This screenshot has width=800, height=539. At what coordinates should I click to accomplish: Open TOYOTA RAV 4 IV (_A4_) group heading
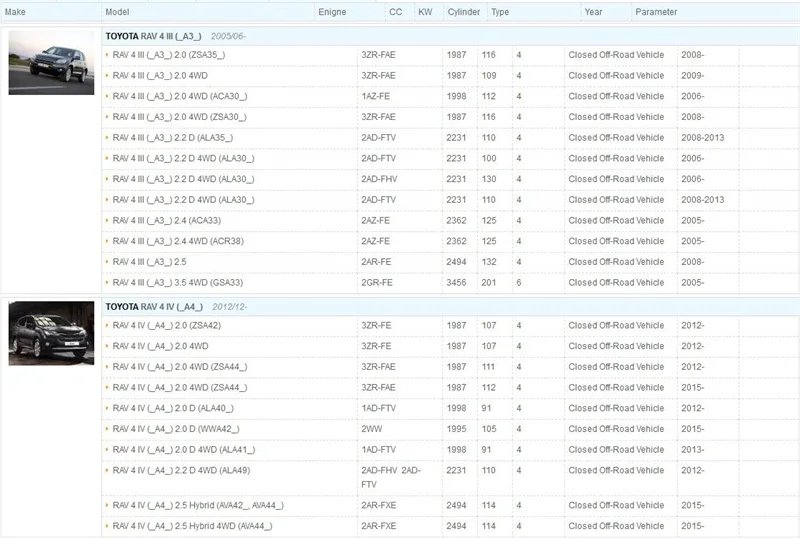[x=154, y=307]
